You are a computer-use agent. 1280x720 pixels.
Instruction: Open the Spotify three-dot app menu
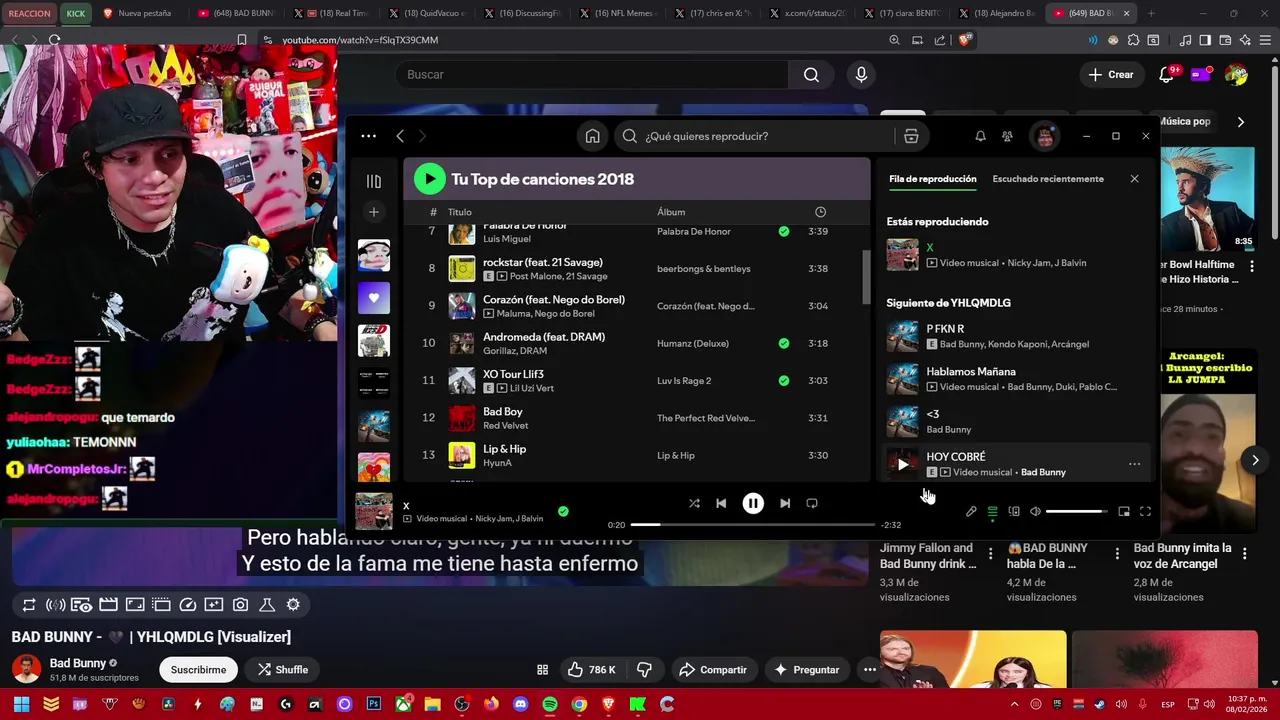click(369, 136)
